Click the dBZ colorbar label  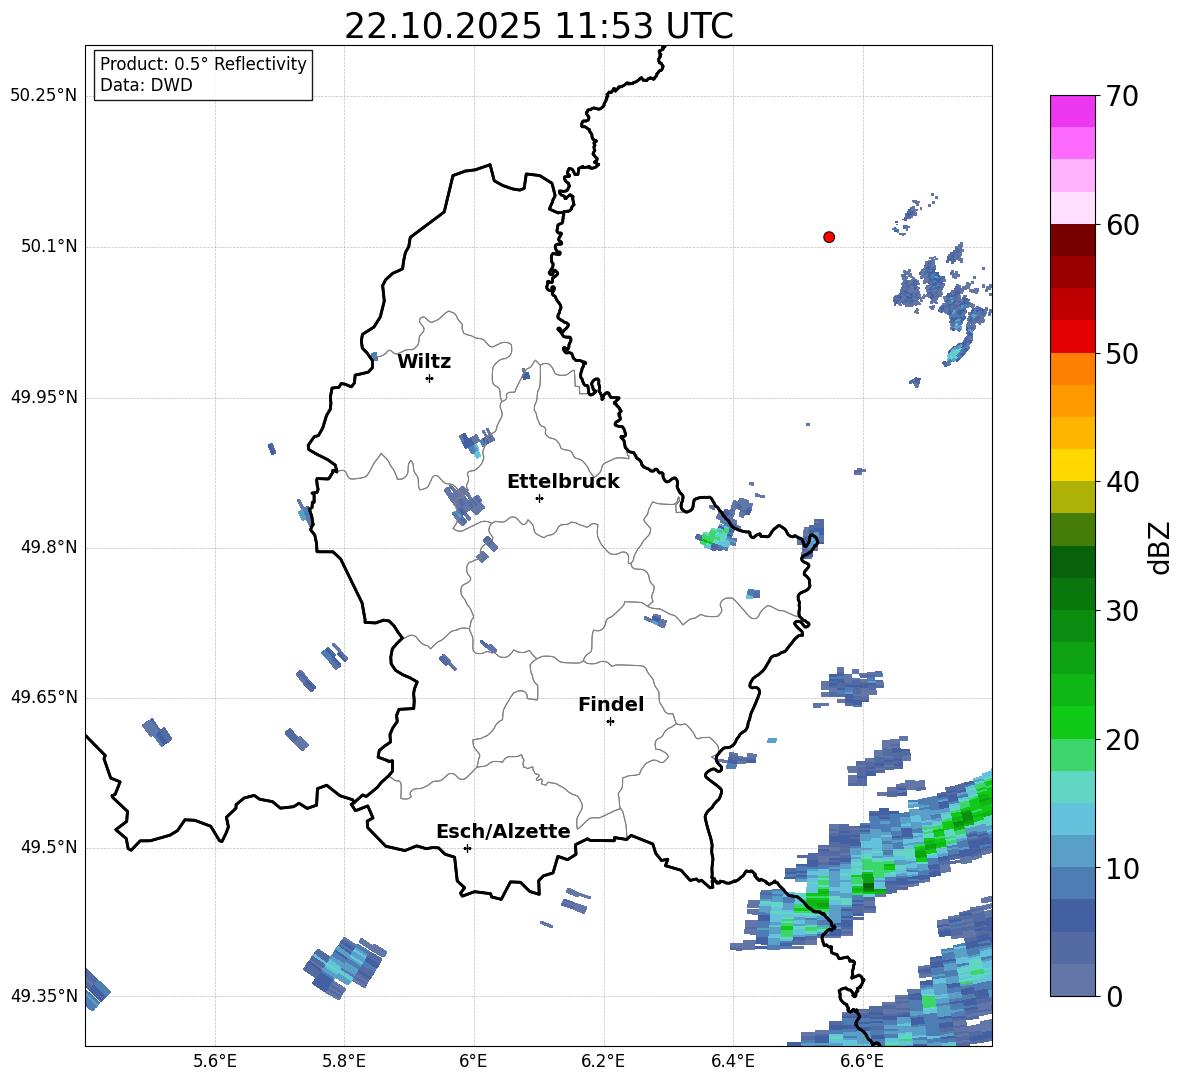pos(1159,547)
